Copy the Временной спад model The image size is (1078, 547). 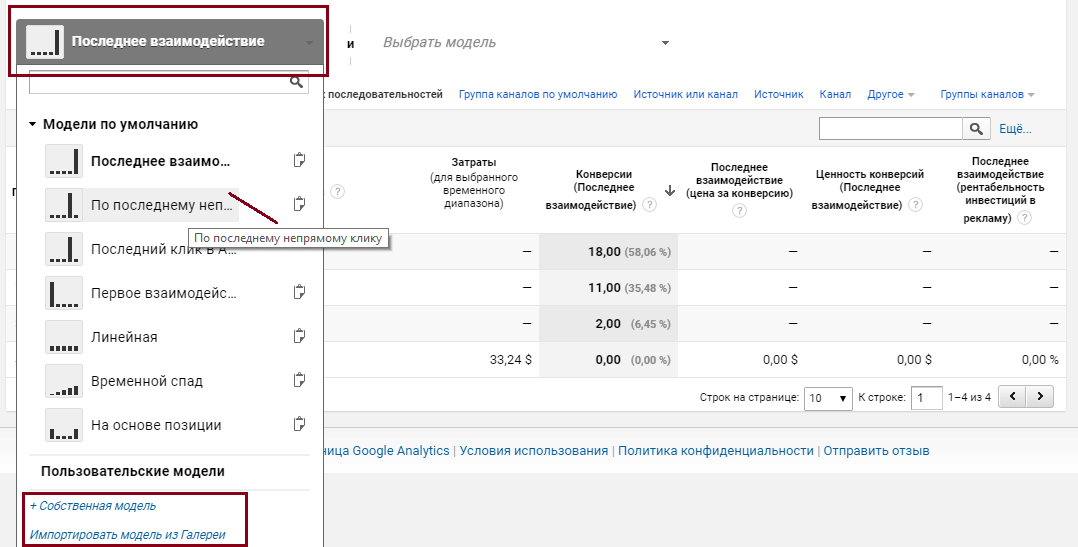pyautogui.click(x=299, y=380)
